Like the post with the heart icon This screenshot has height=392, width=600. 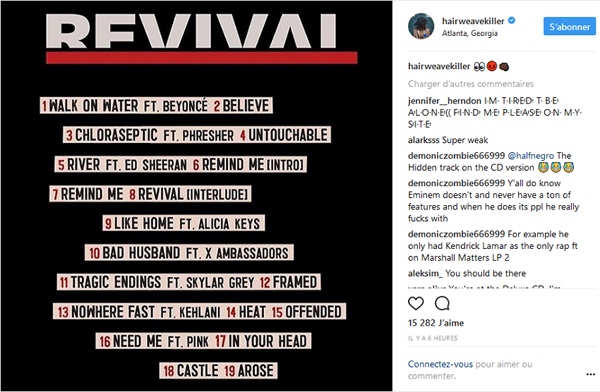point(416,304)
